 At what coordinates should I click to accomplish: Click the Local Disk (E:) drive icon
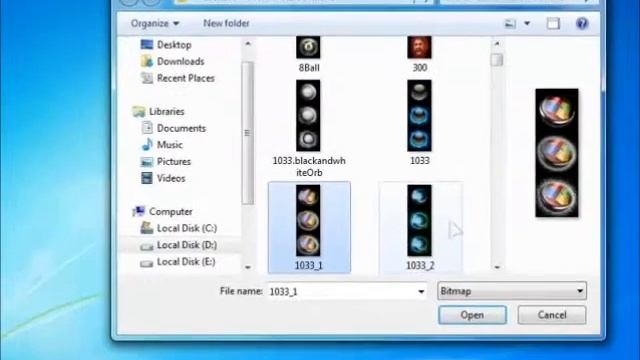147,263
